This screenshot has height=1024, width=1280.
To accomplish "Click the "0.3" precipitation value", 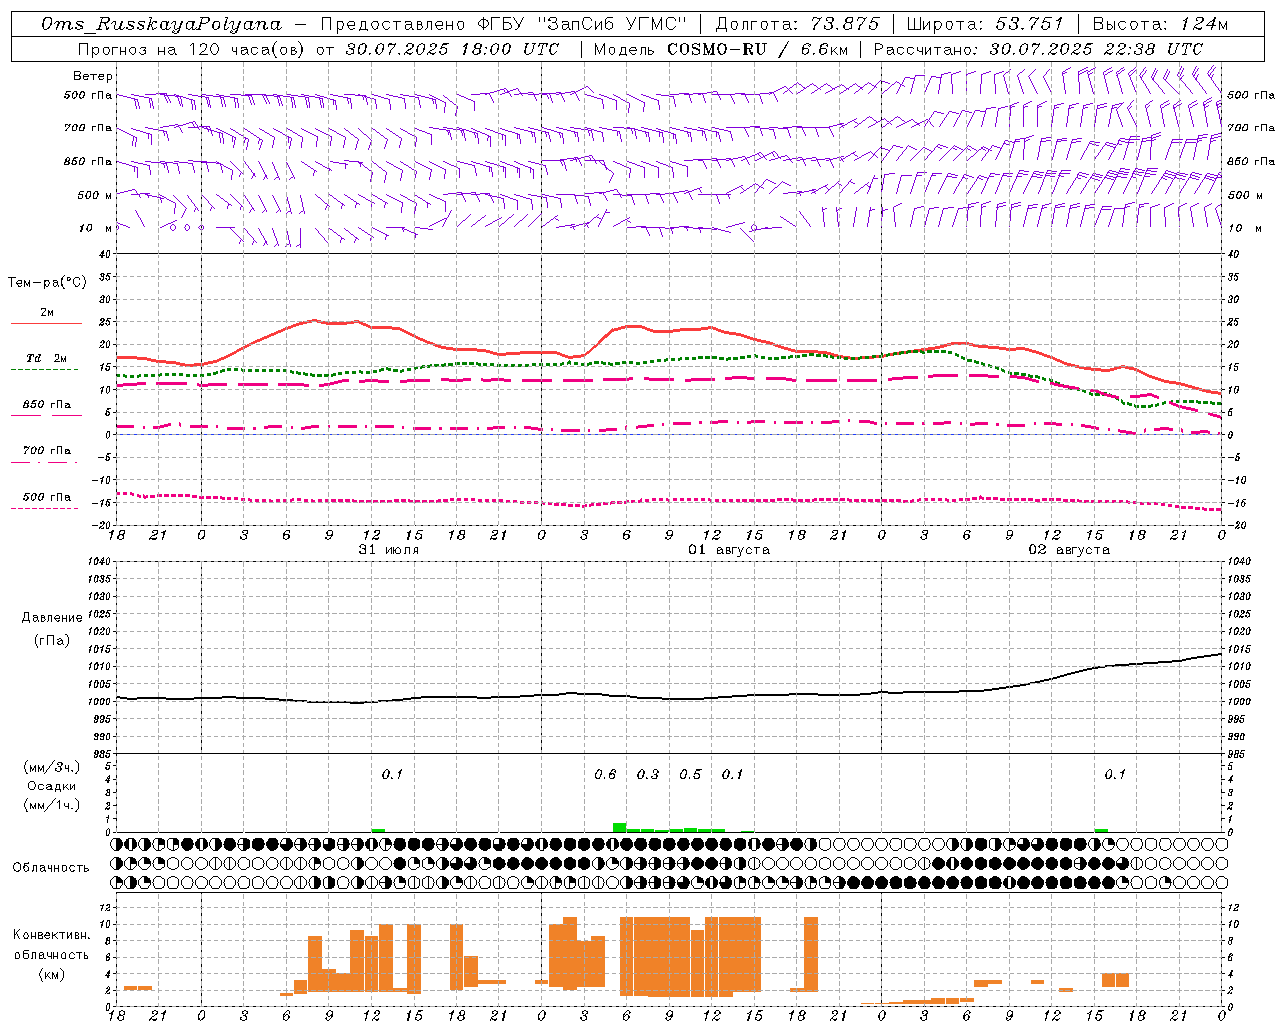I will (x=648, y=774).
